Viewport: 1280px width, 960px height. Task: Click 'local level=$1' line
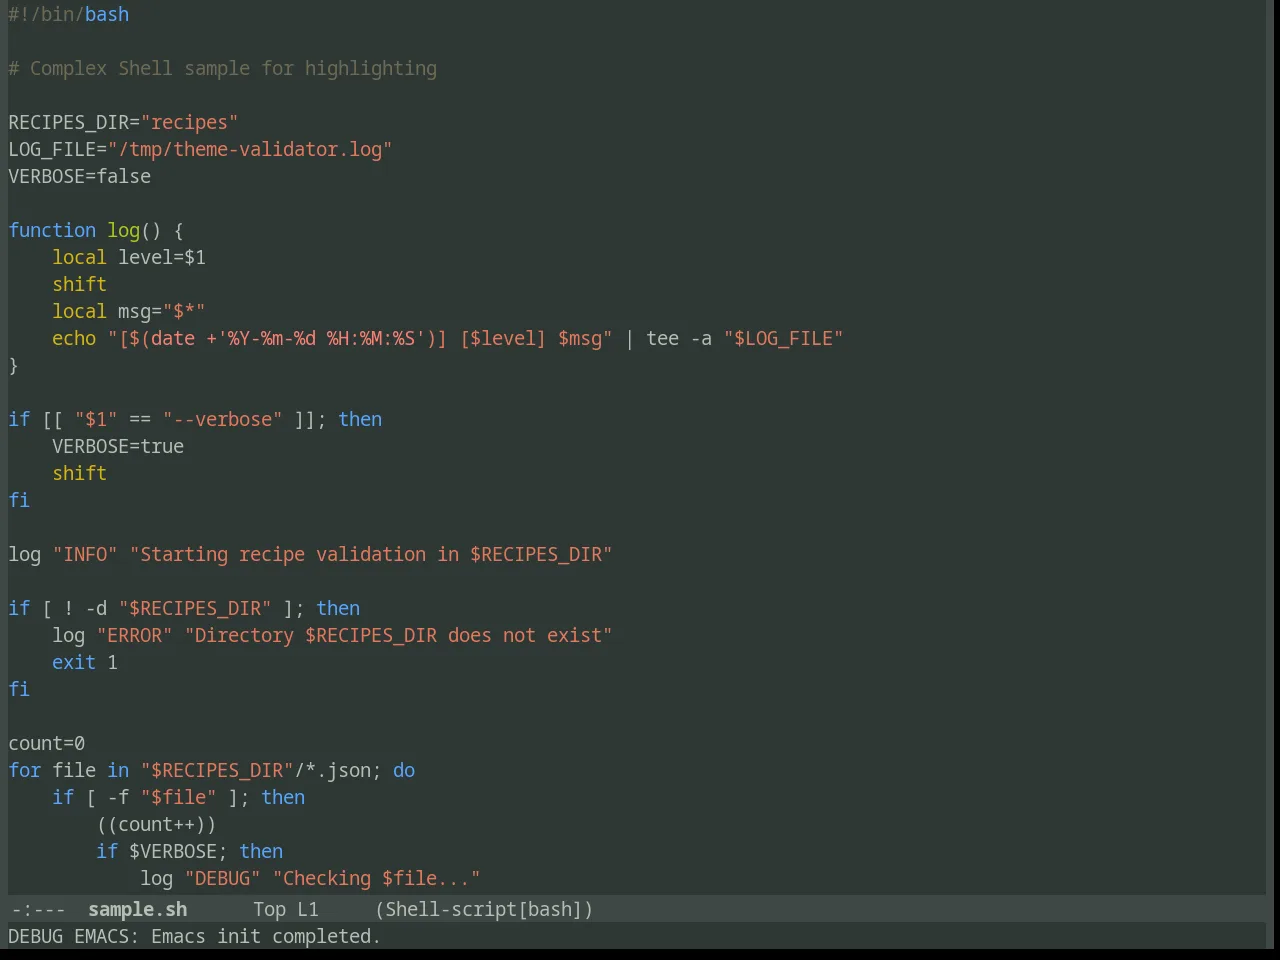129,257
